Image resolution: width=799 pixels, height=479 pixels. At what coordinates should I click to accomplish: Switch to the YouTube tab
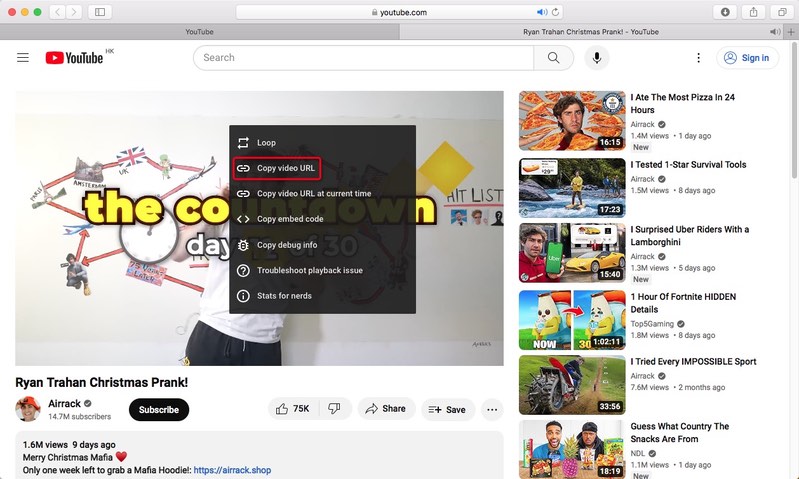pyautogui.click(x=200, y=32)
